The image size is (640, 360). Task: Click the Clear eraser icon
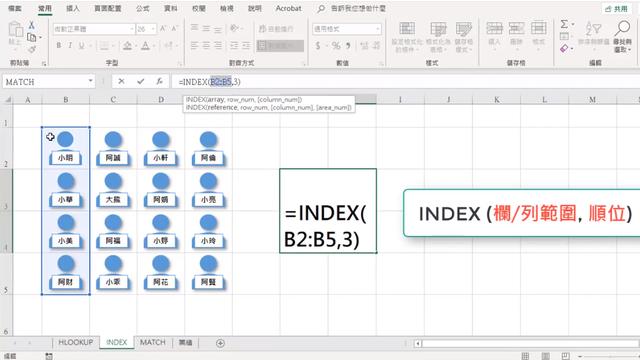coord(564,49)
